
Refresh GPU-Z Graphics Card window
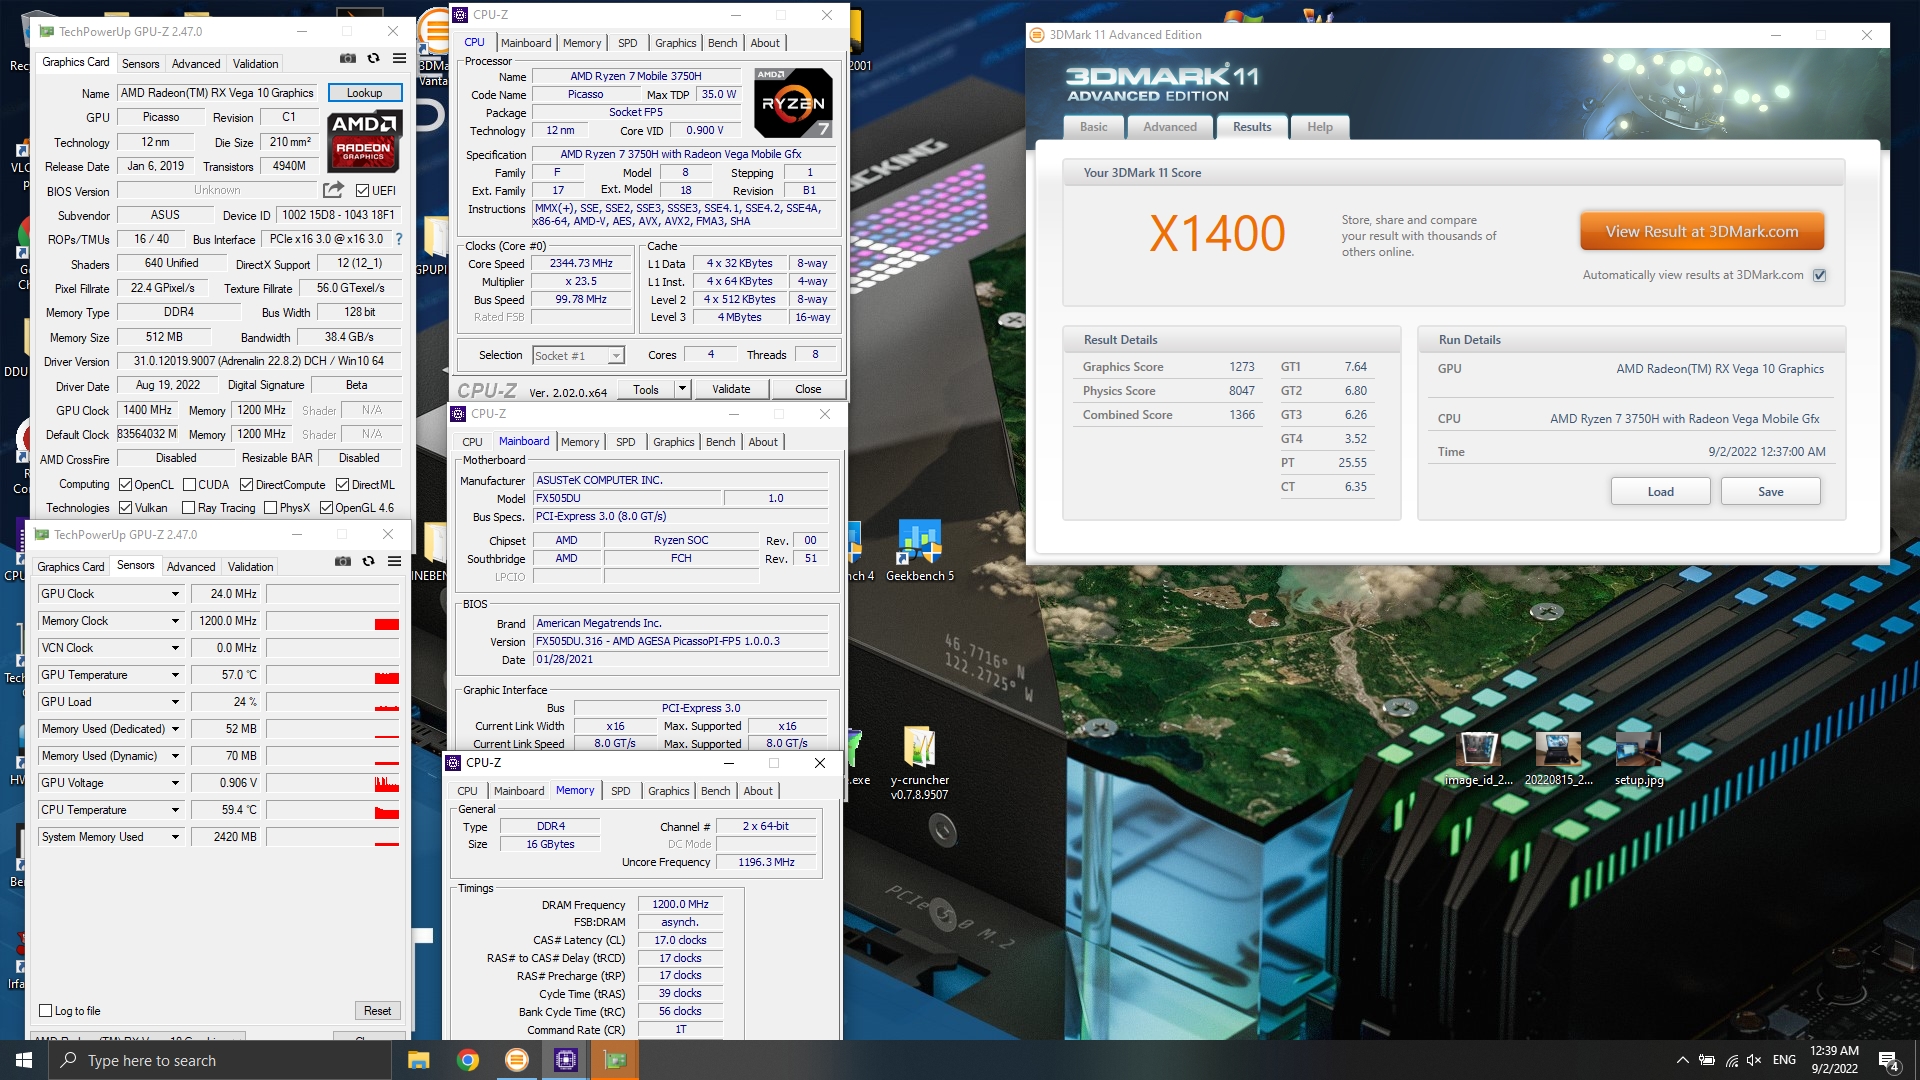point(373,59)
